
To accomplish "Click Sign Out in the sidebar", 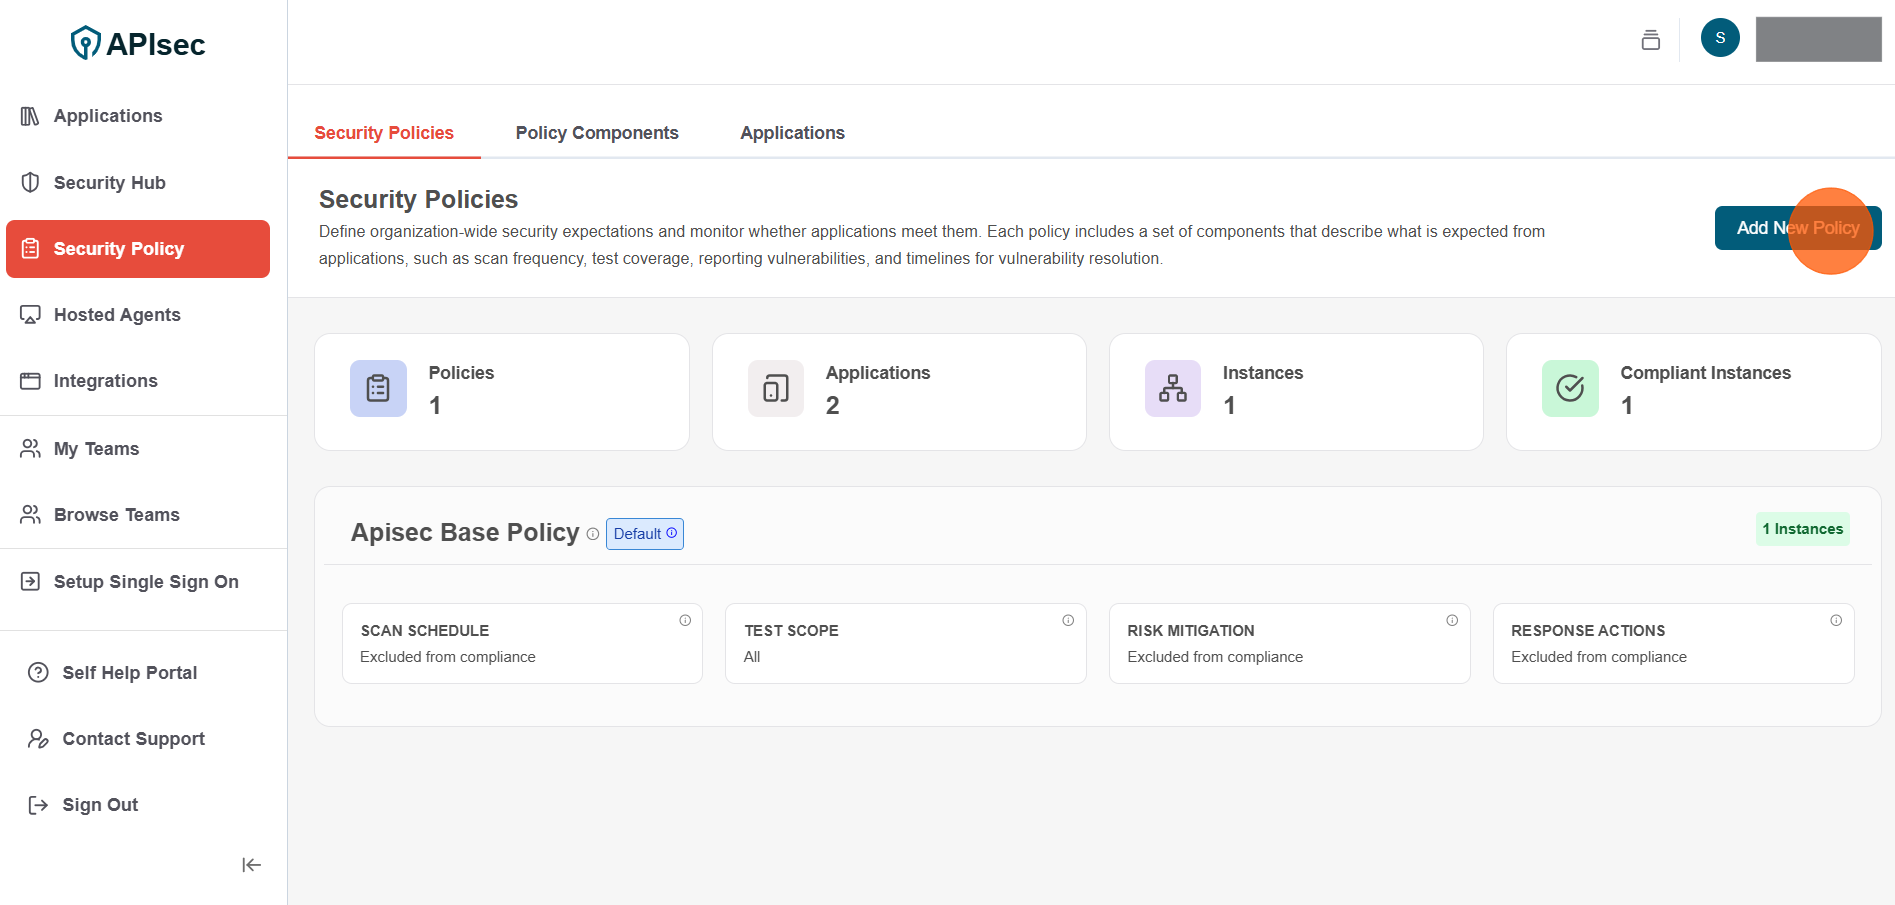I will [100, 805].
